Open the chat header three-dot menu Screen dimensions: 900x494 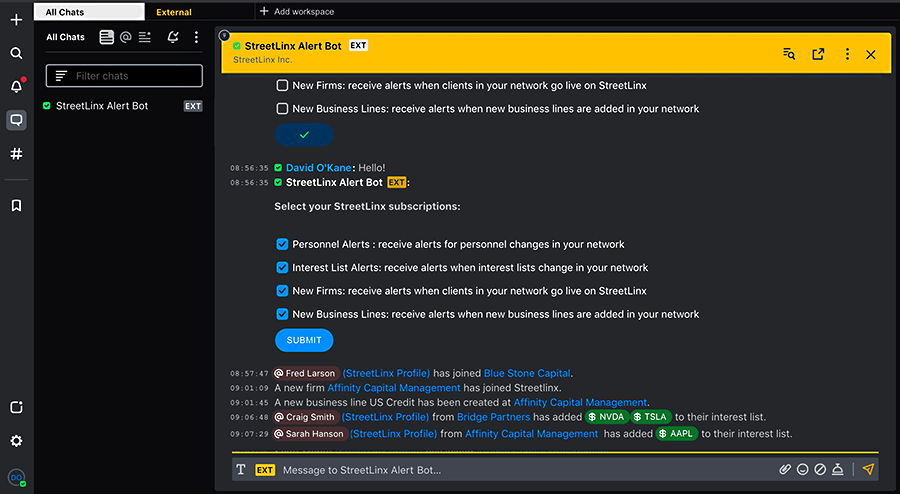click(847, 54)
